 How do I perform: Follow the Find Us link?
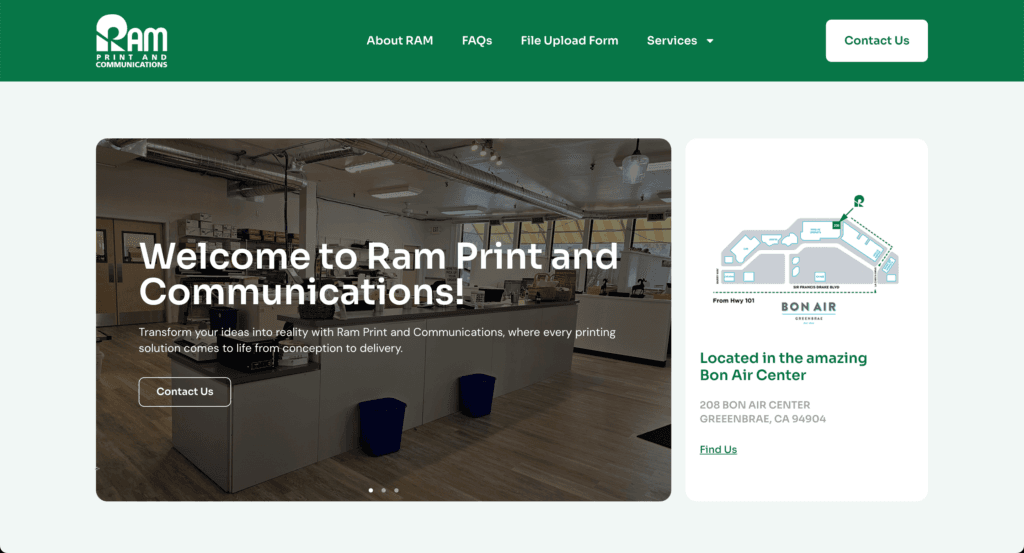[x=718, y=450]
